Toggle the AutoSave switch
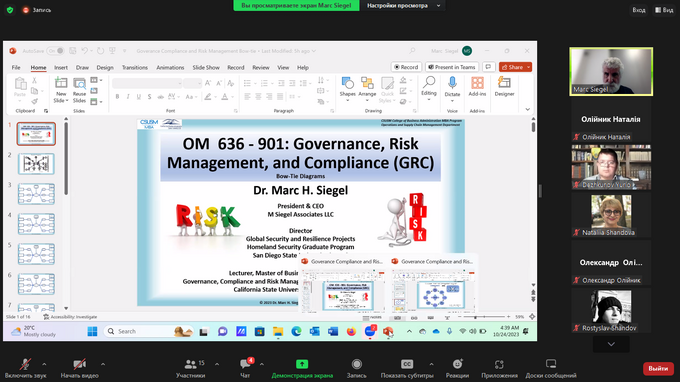 pos(56,51)
